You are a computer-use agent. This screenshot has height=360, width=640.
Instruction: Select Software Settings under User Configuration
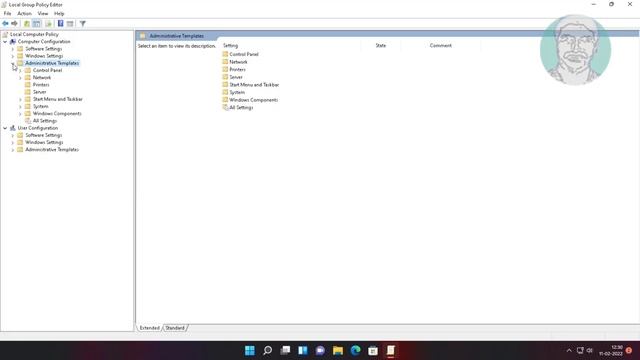click(x=44, y=135)
